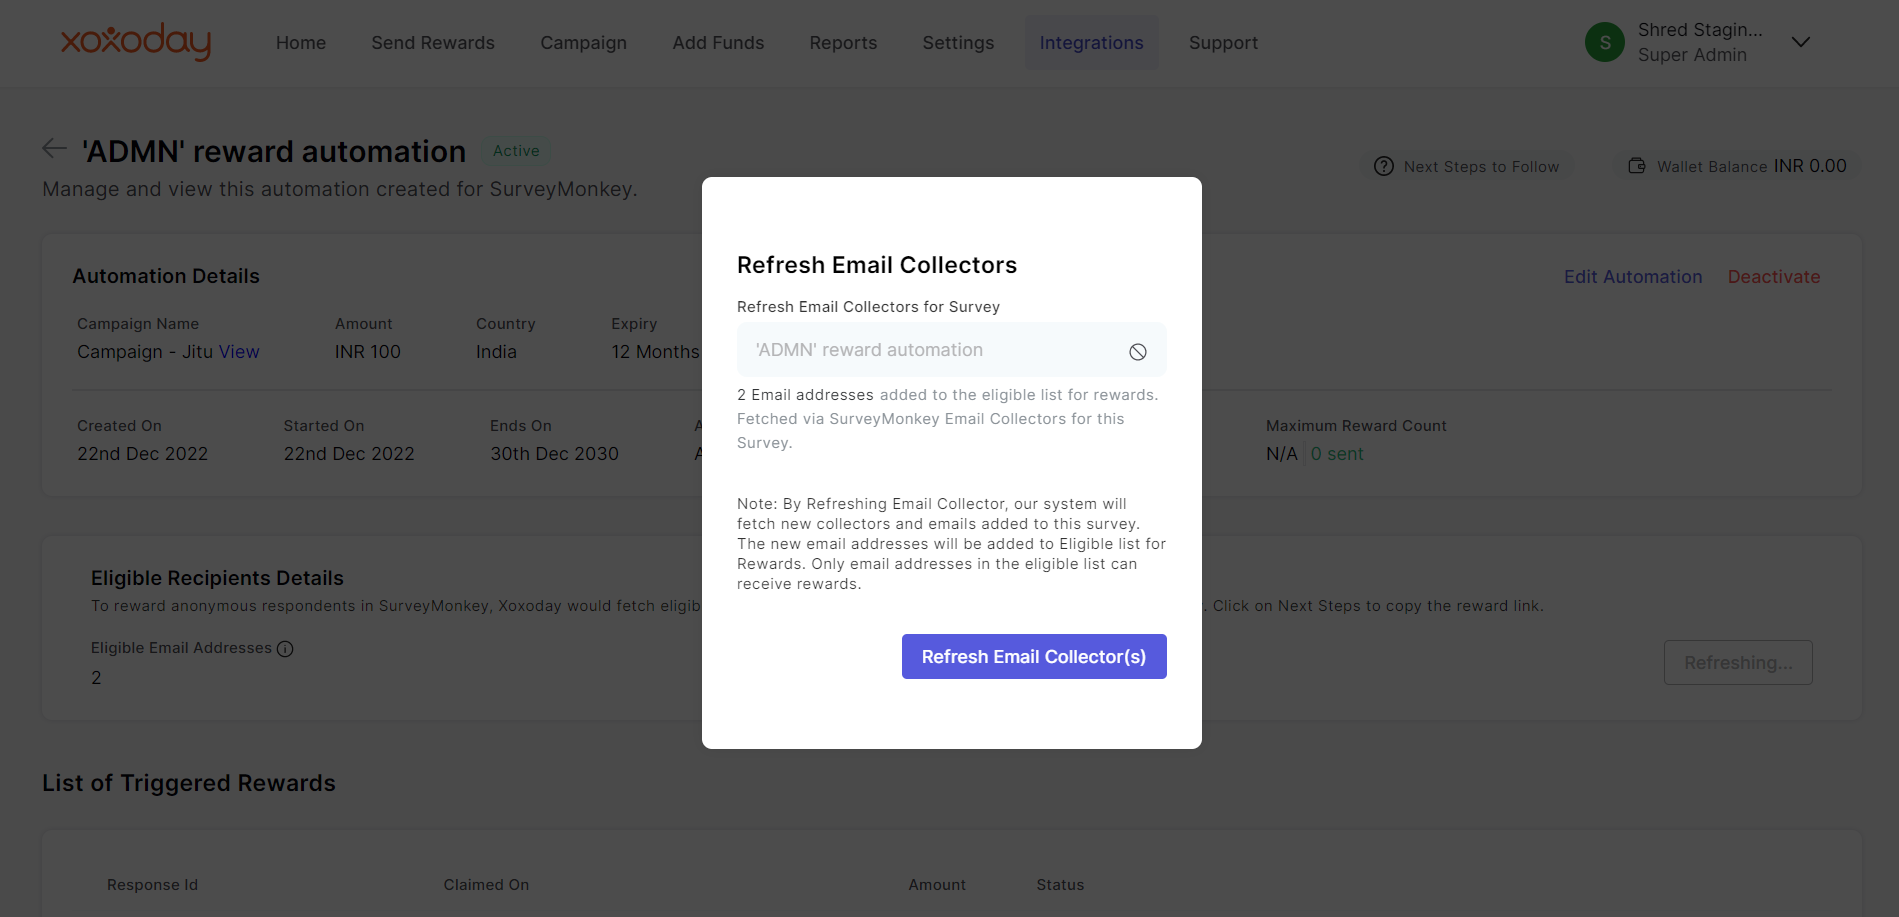Image resolution: width=1899 pixels, height=917 pixels.
Task: Click the wallet icon near Wallet Balance
Action: [x=1637, y=166]
